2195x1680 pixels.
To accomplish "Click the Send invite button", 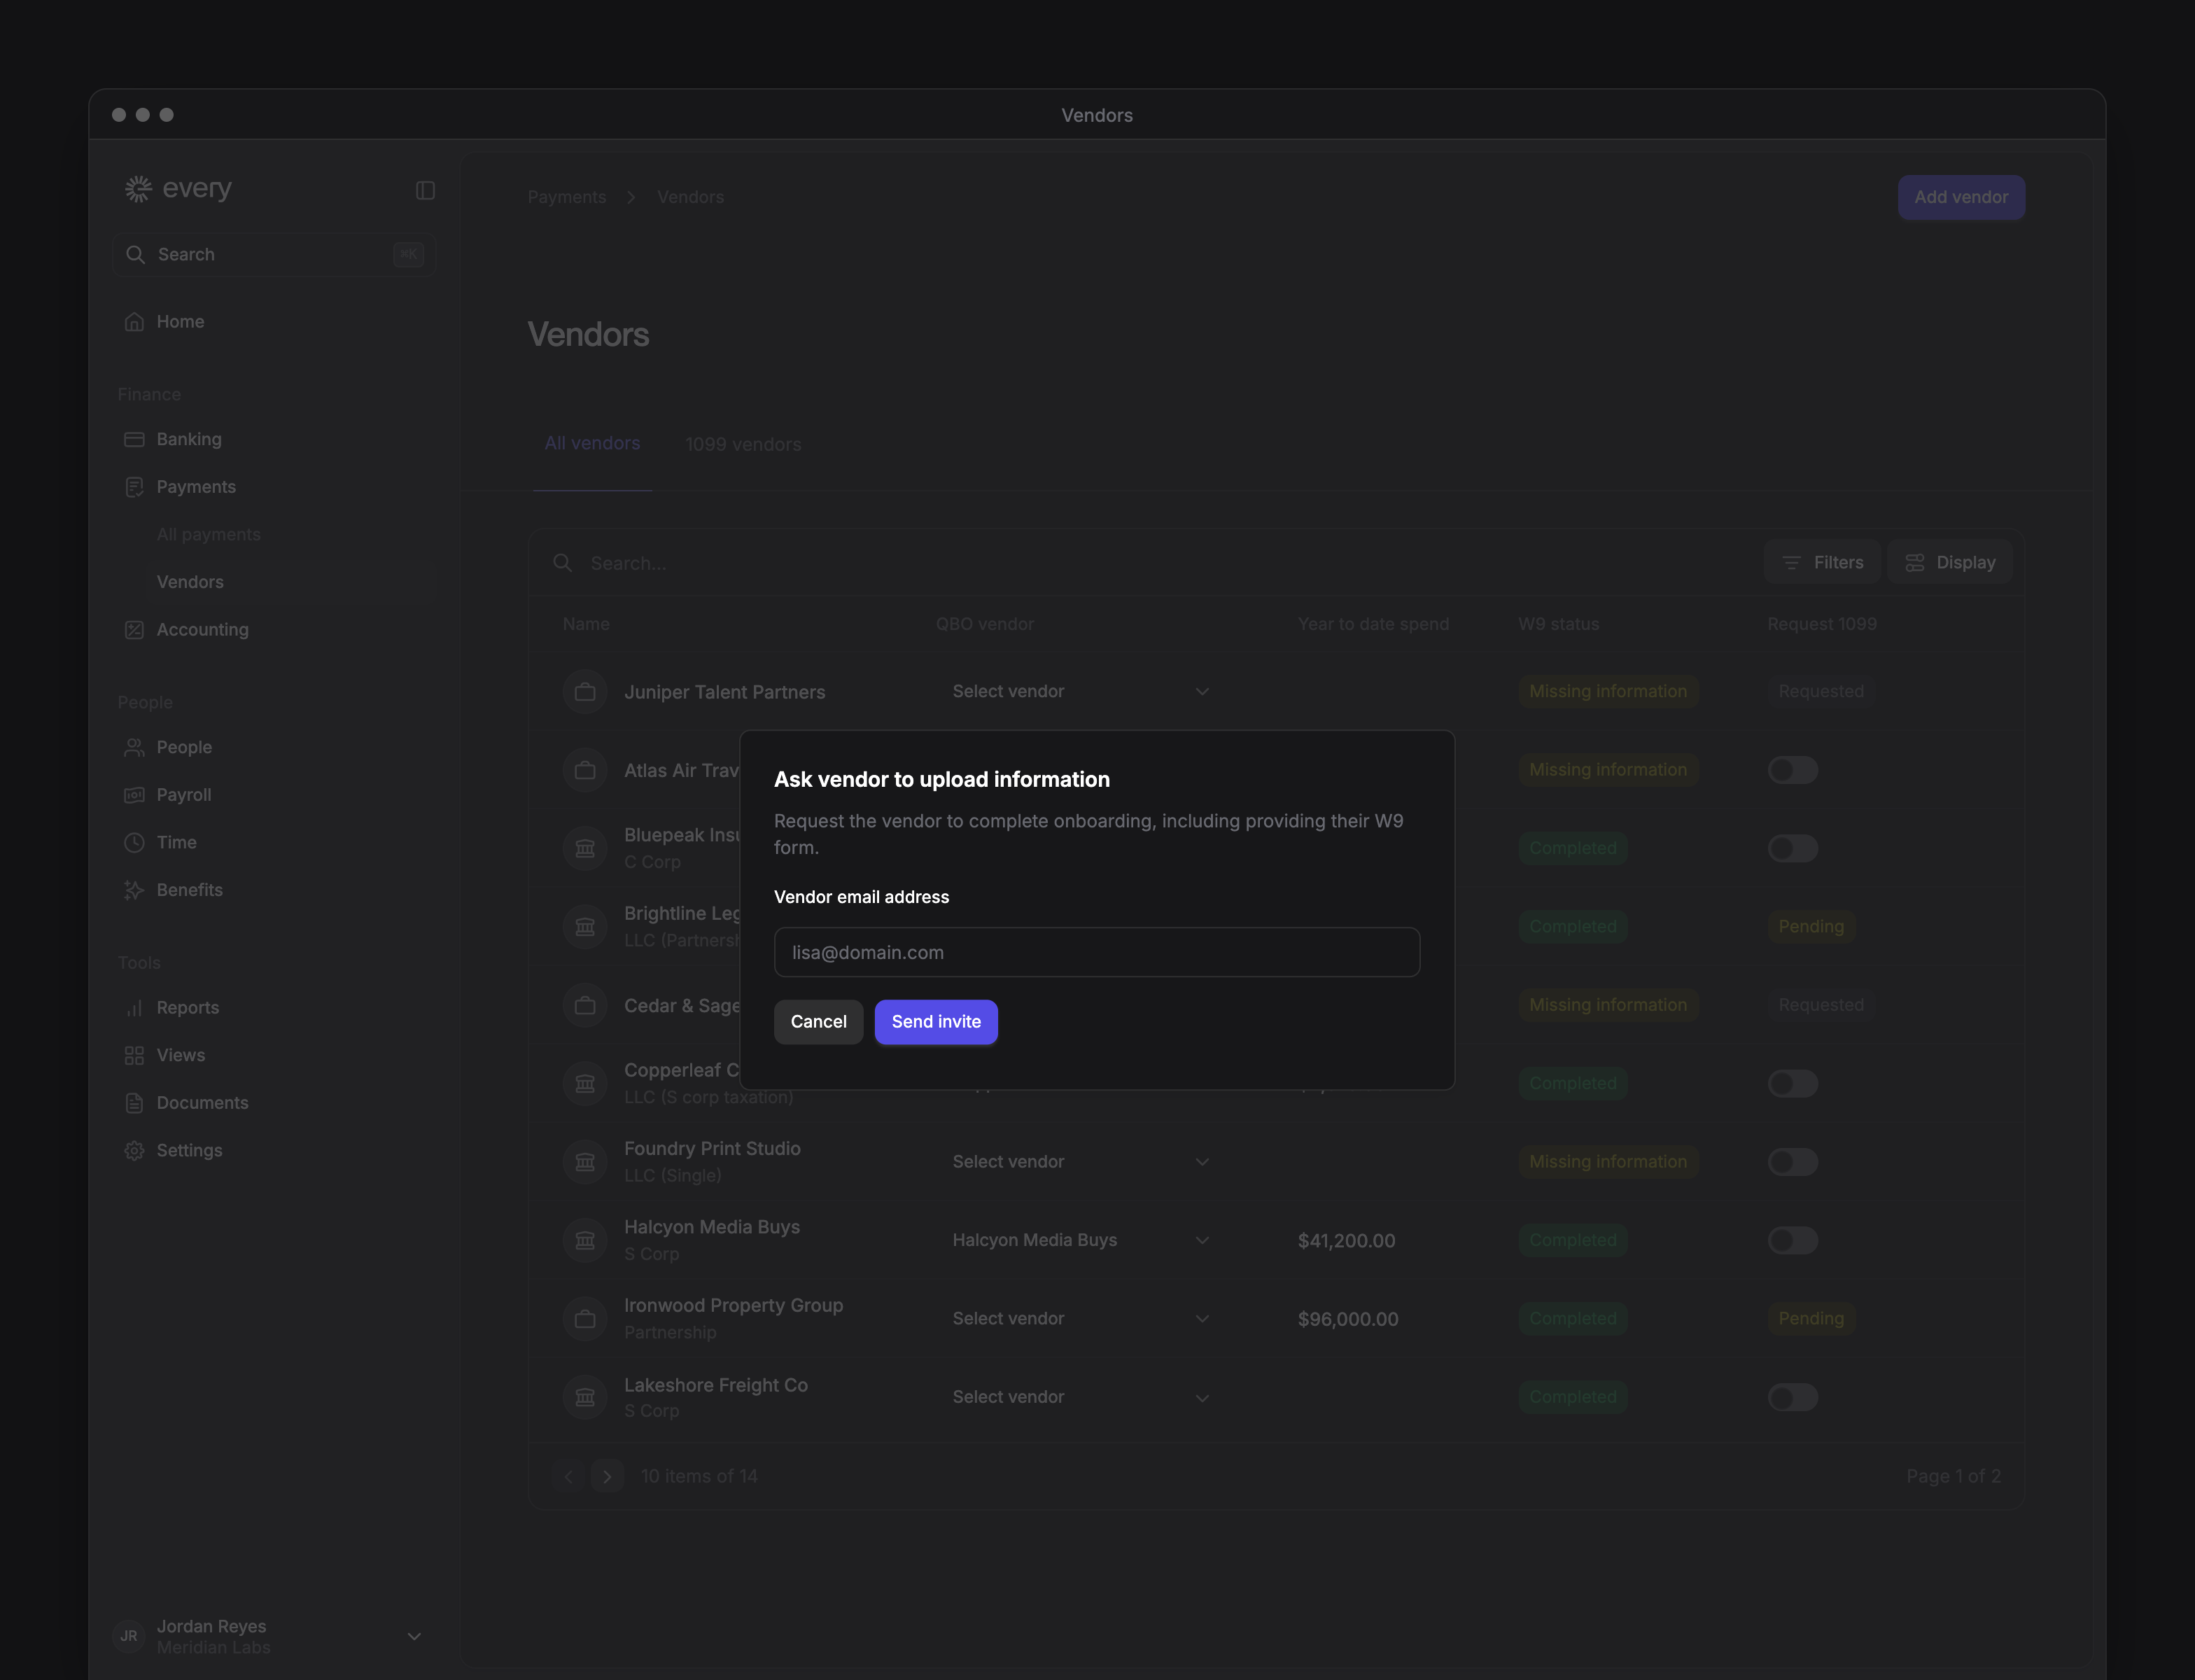I will point(936,1022).
